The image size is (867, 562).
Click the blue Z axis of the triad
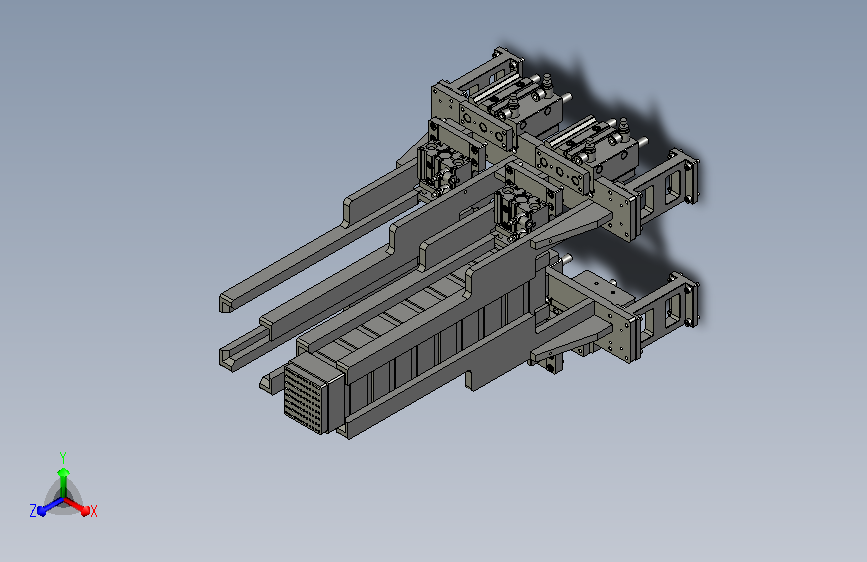click(x=50, y=507)
